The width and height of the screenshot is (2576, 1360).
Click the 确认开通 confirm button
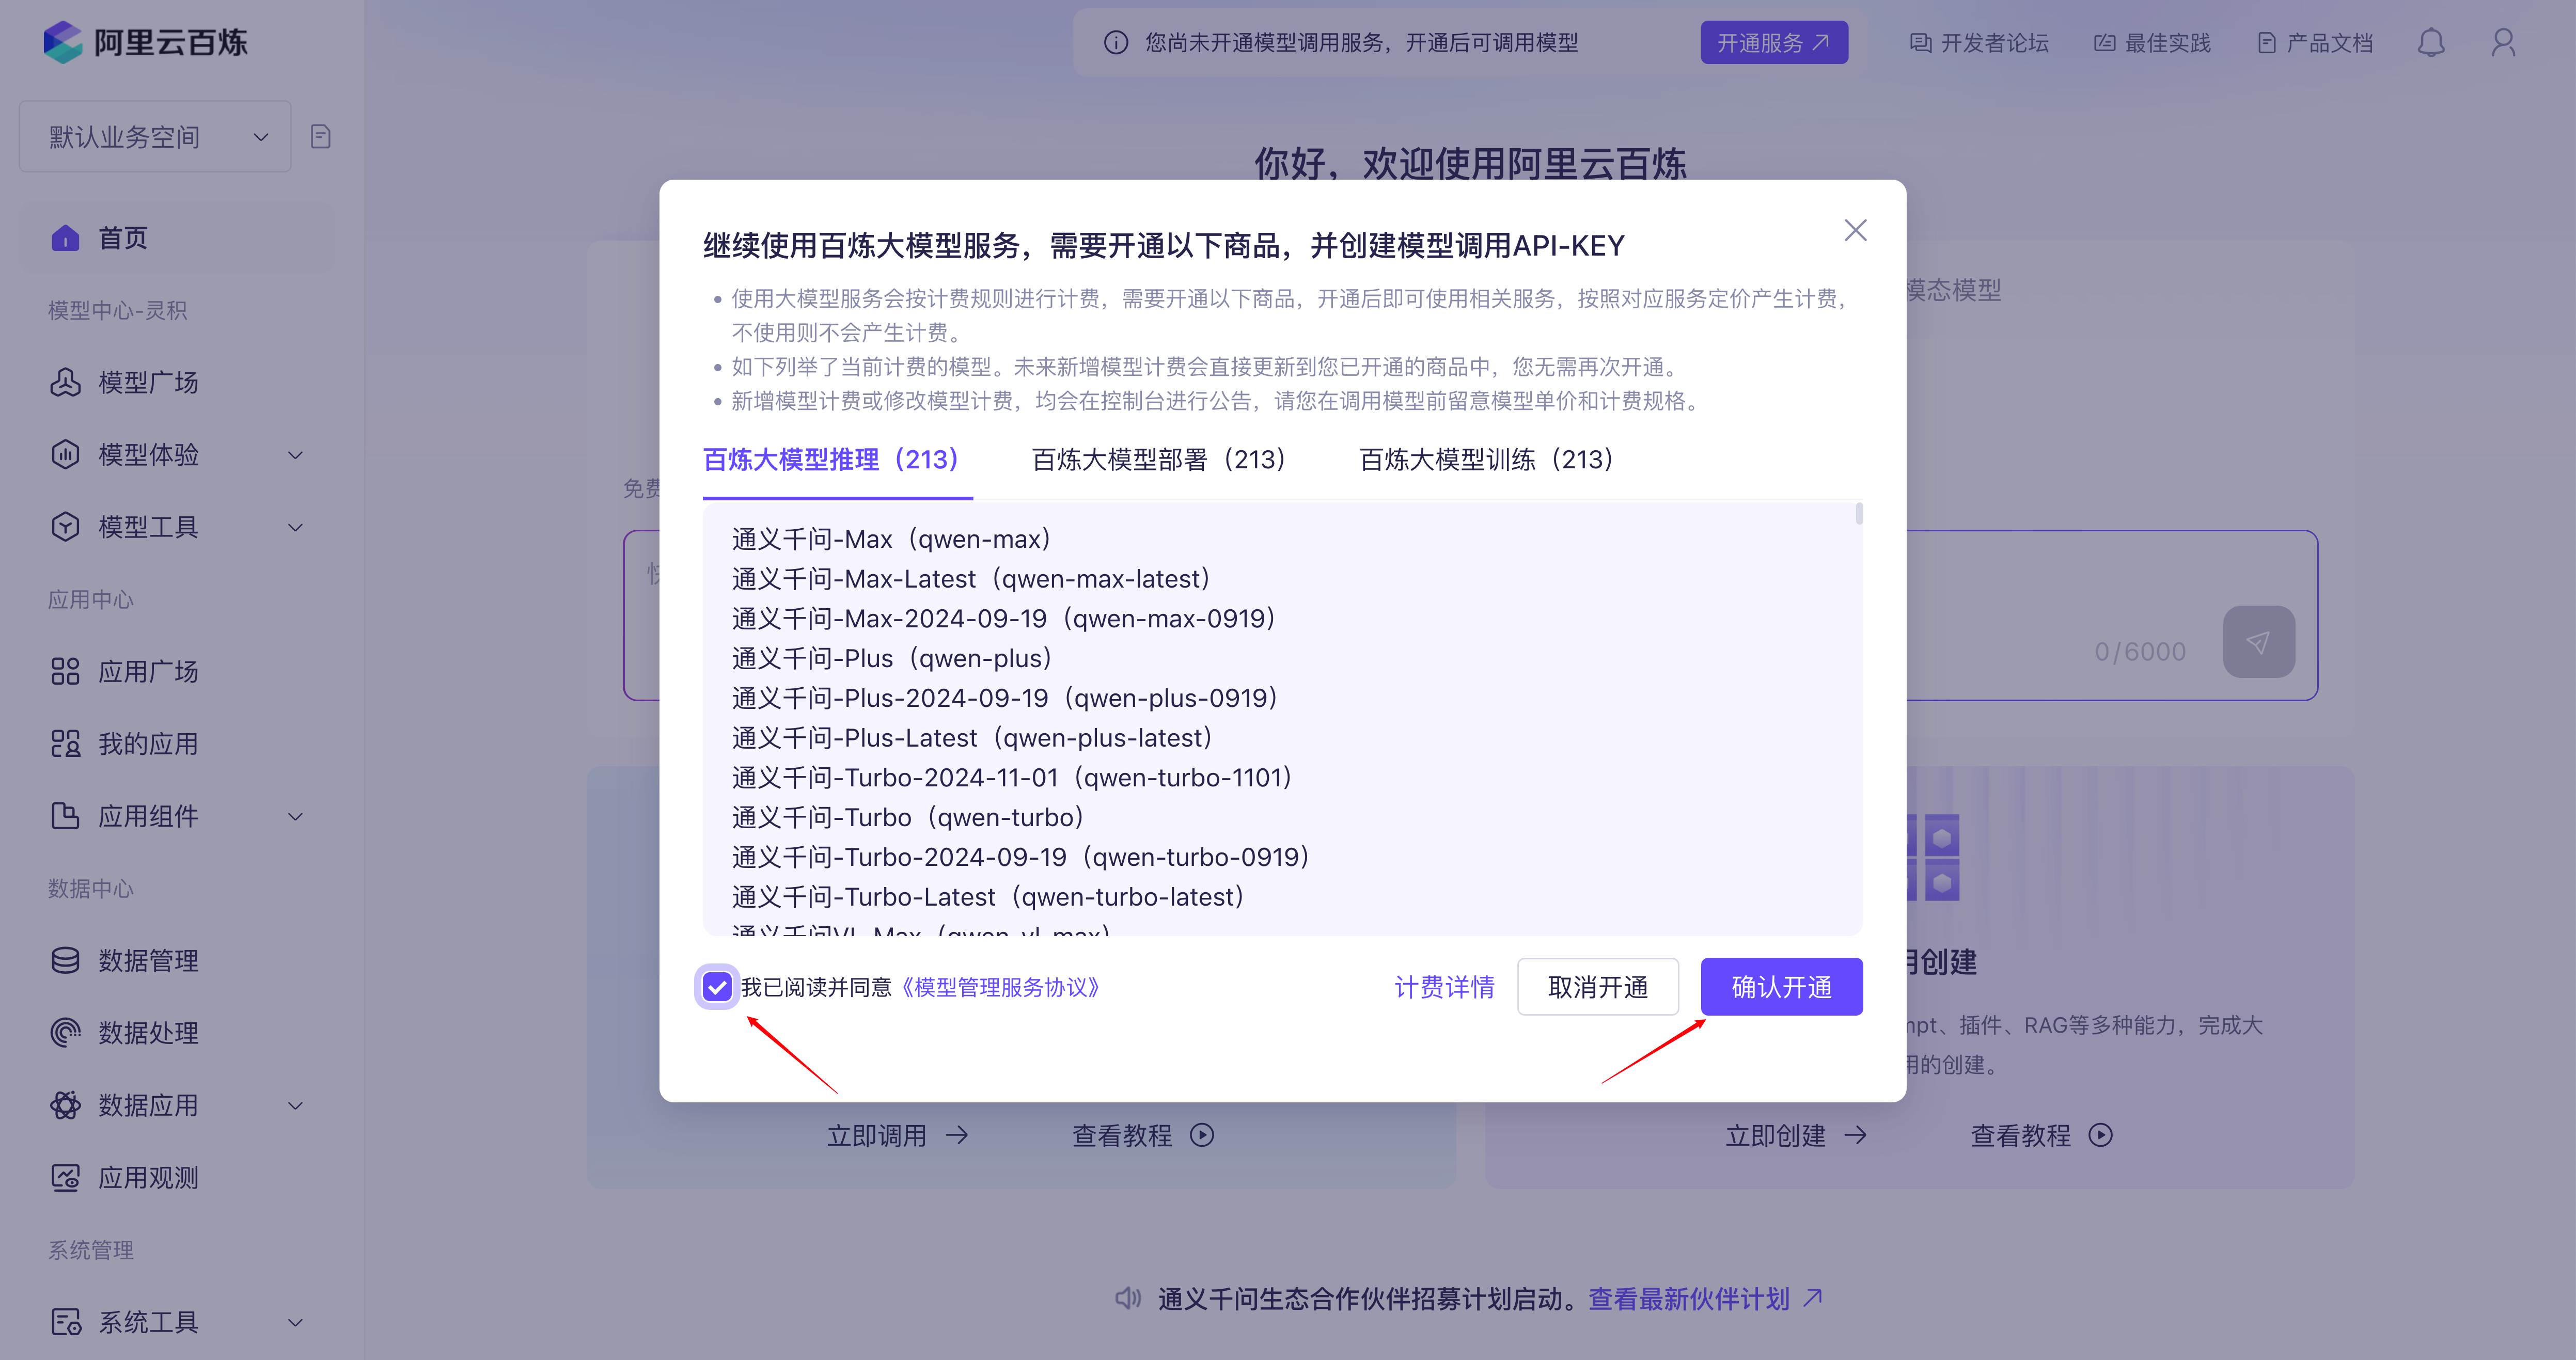click(x=1781, y=987)
